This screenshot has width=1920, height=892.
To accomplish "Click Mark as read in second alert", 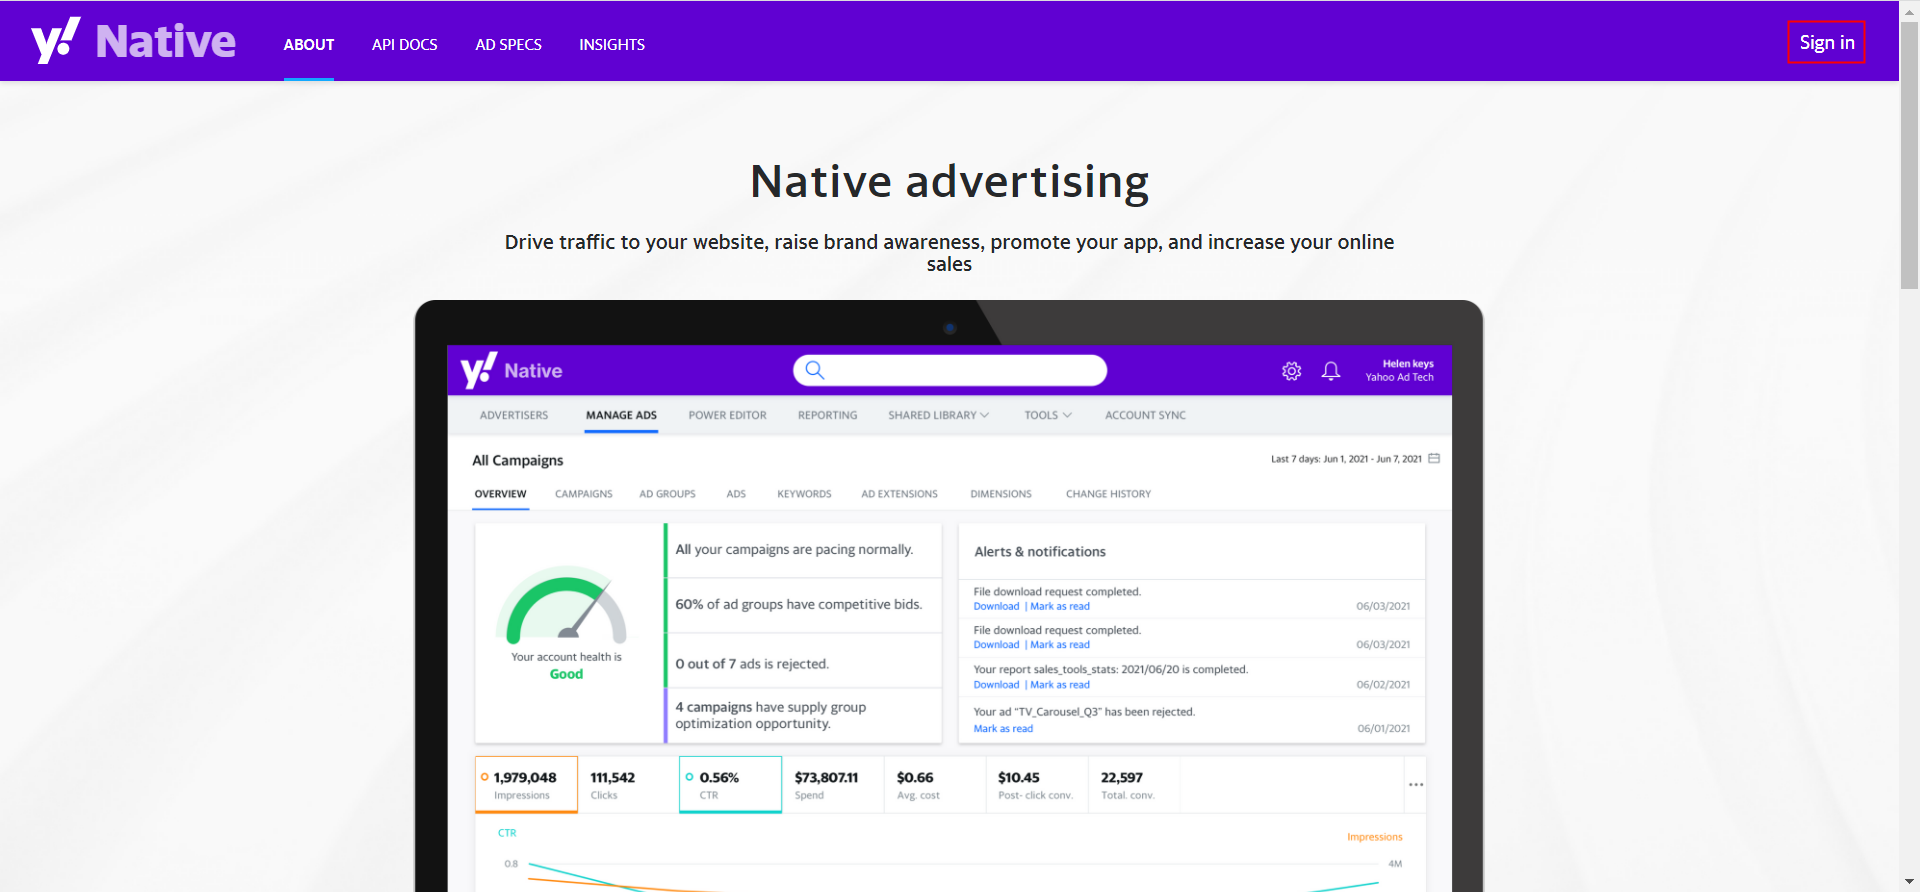I will [1060, 645].
